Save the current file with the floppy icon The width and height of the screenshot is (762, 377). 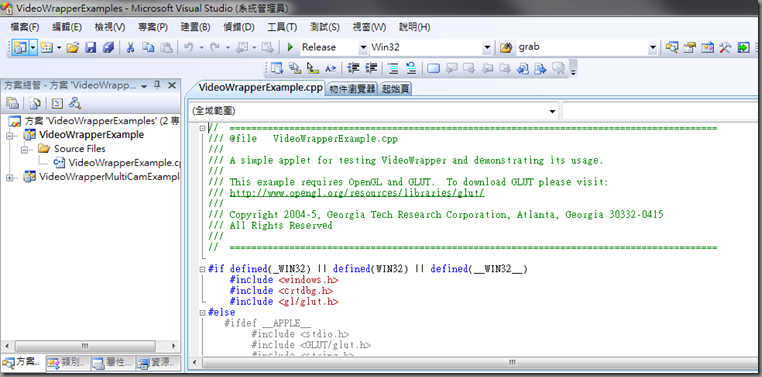[x=90, y=48]
